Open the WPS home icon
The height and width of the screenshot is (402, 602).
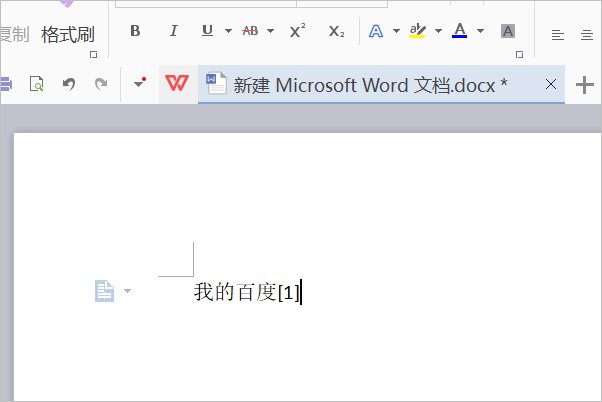176,84
